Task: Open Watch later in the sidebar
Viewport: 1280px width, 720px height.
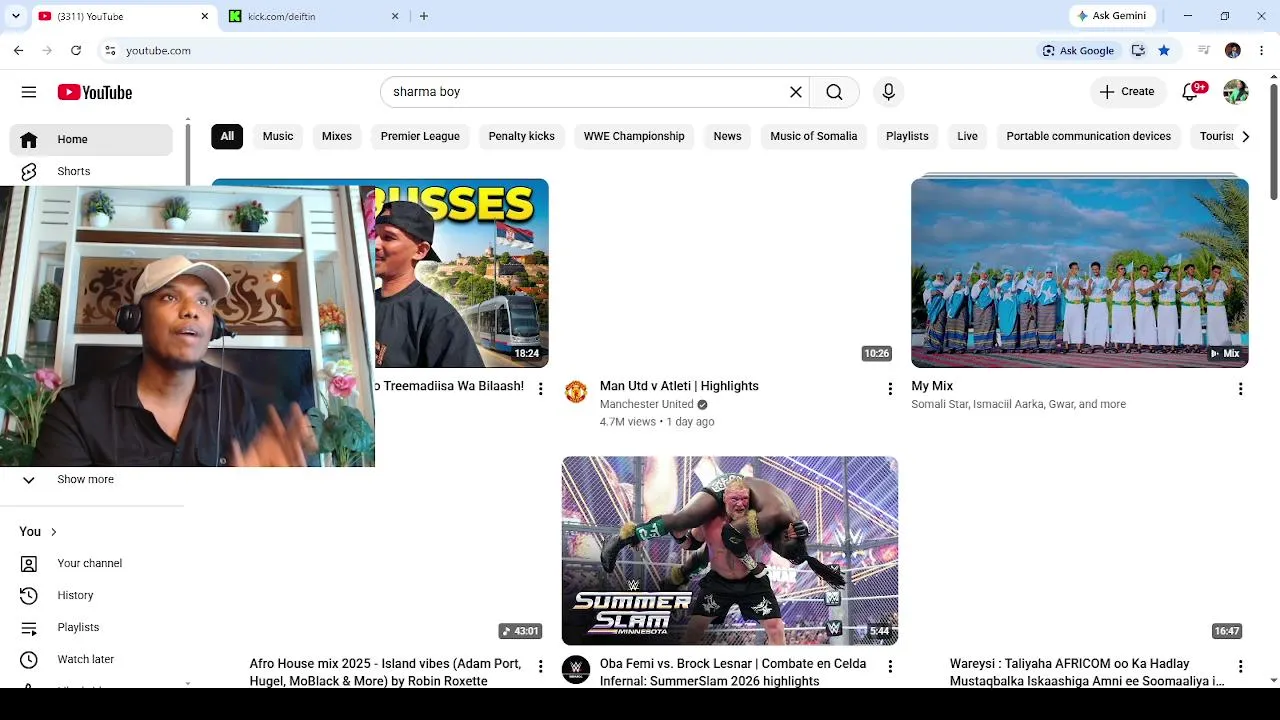Action: point(92,659)
